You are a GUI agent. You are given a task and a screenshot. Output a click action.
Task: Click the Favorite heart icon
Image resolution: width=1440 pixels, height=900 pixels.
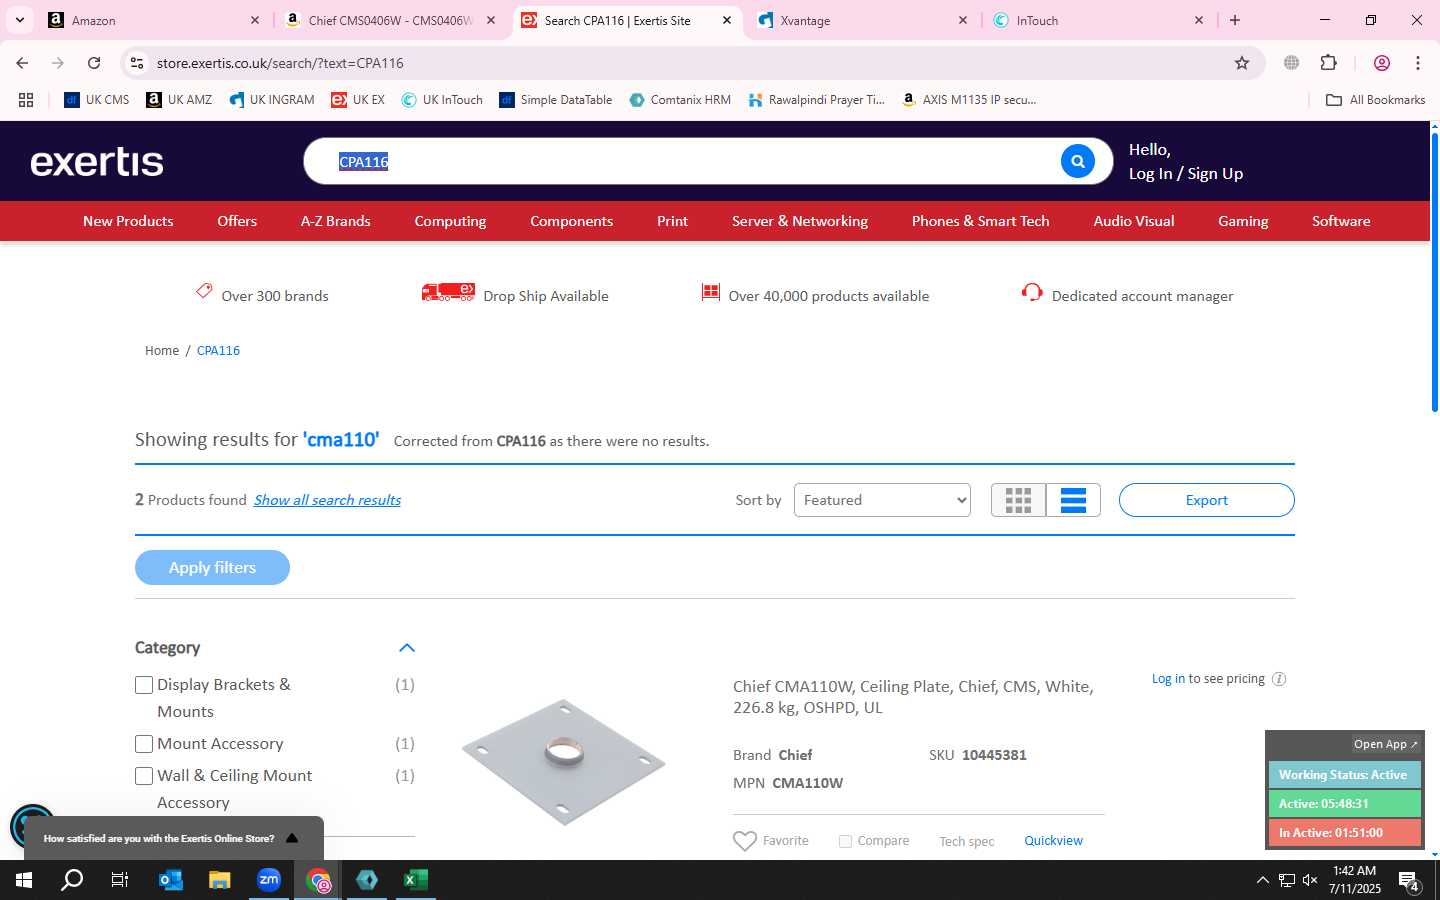745,841
